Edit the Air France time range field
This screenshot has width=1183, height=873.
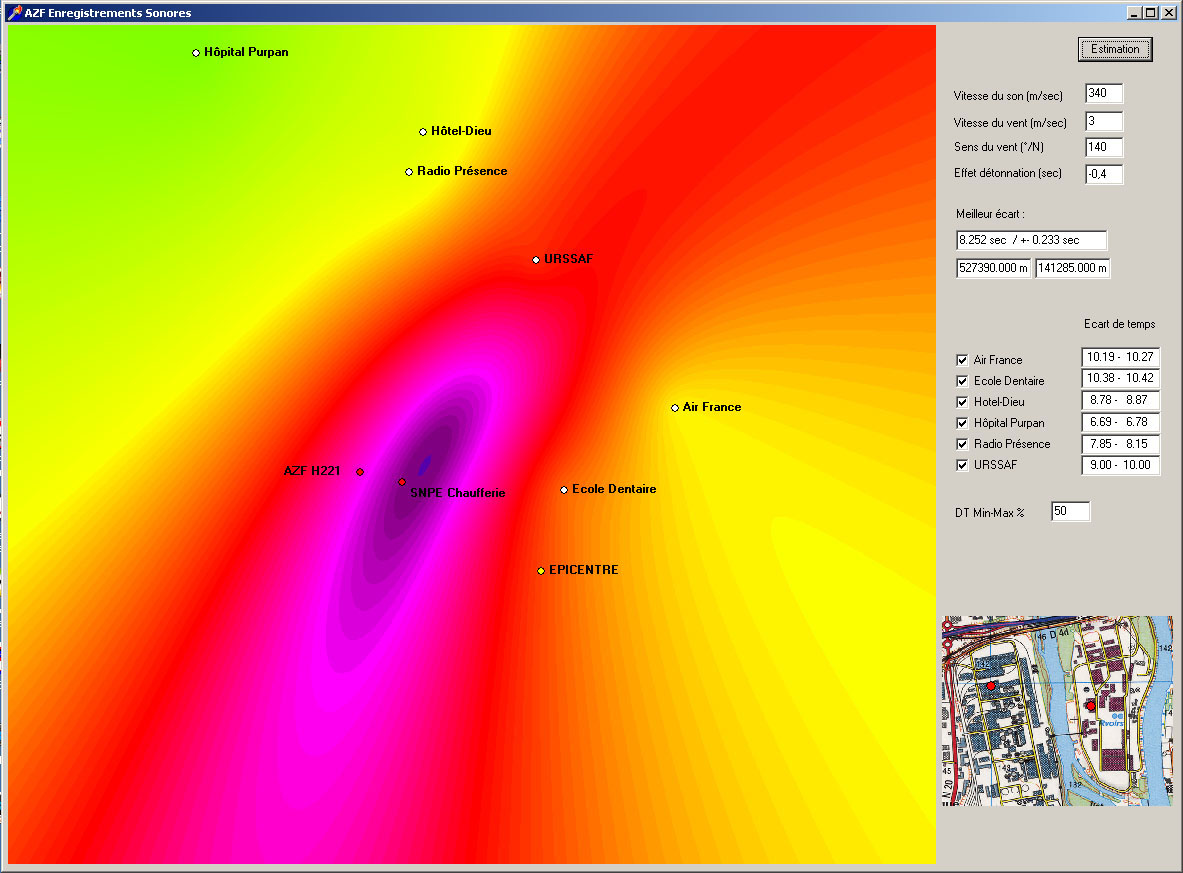[x=1120, y=357]
